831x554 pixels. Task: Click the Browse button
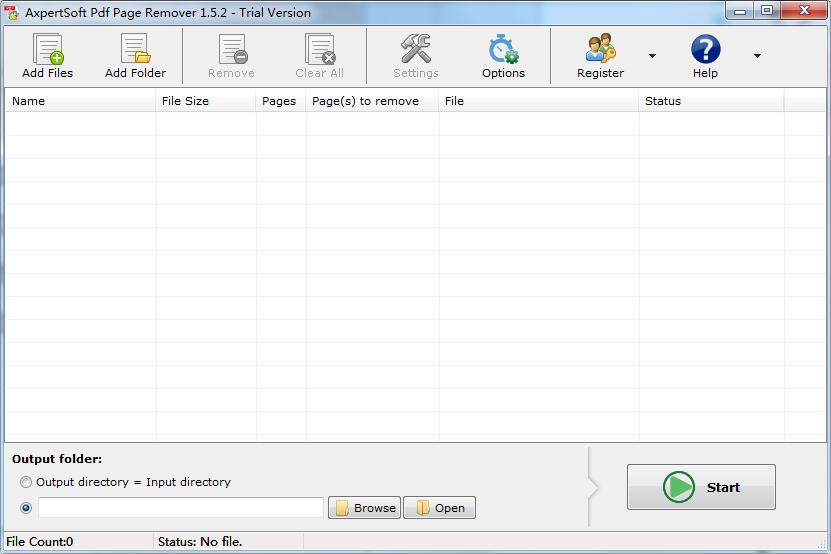(x=365, y=508)
